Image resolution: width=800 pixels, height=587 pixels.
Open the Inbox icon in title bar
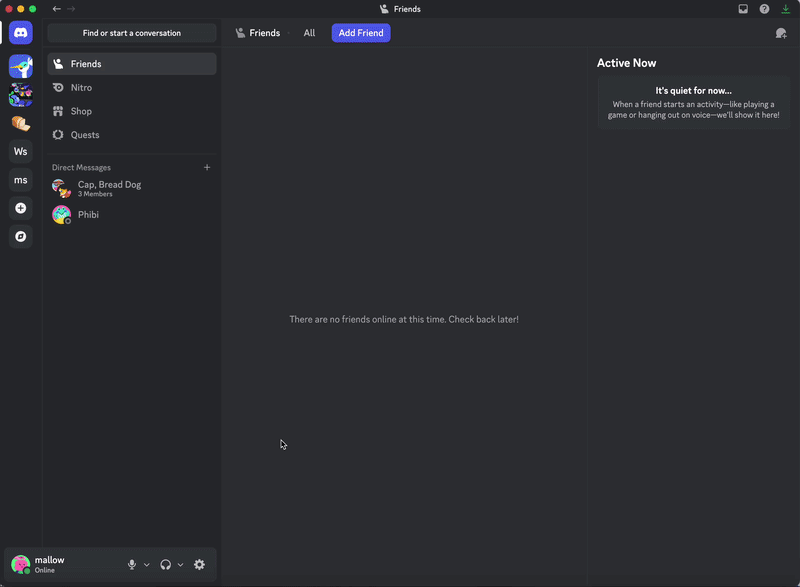(x=743, y=9)
